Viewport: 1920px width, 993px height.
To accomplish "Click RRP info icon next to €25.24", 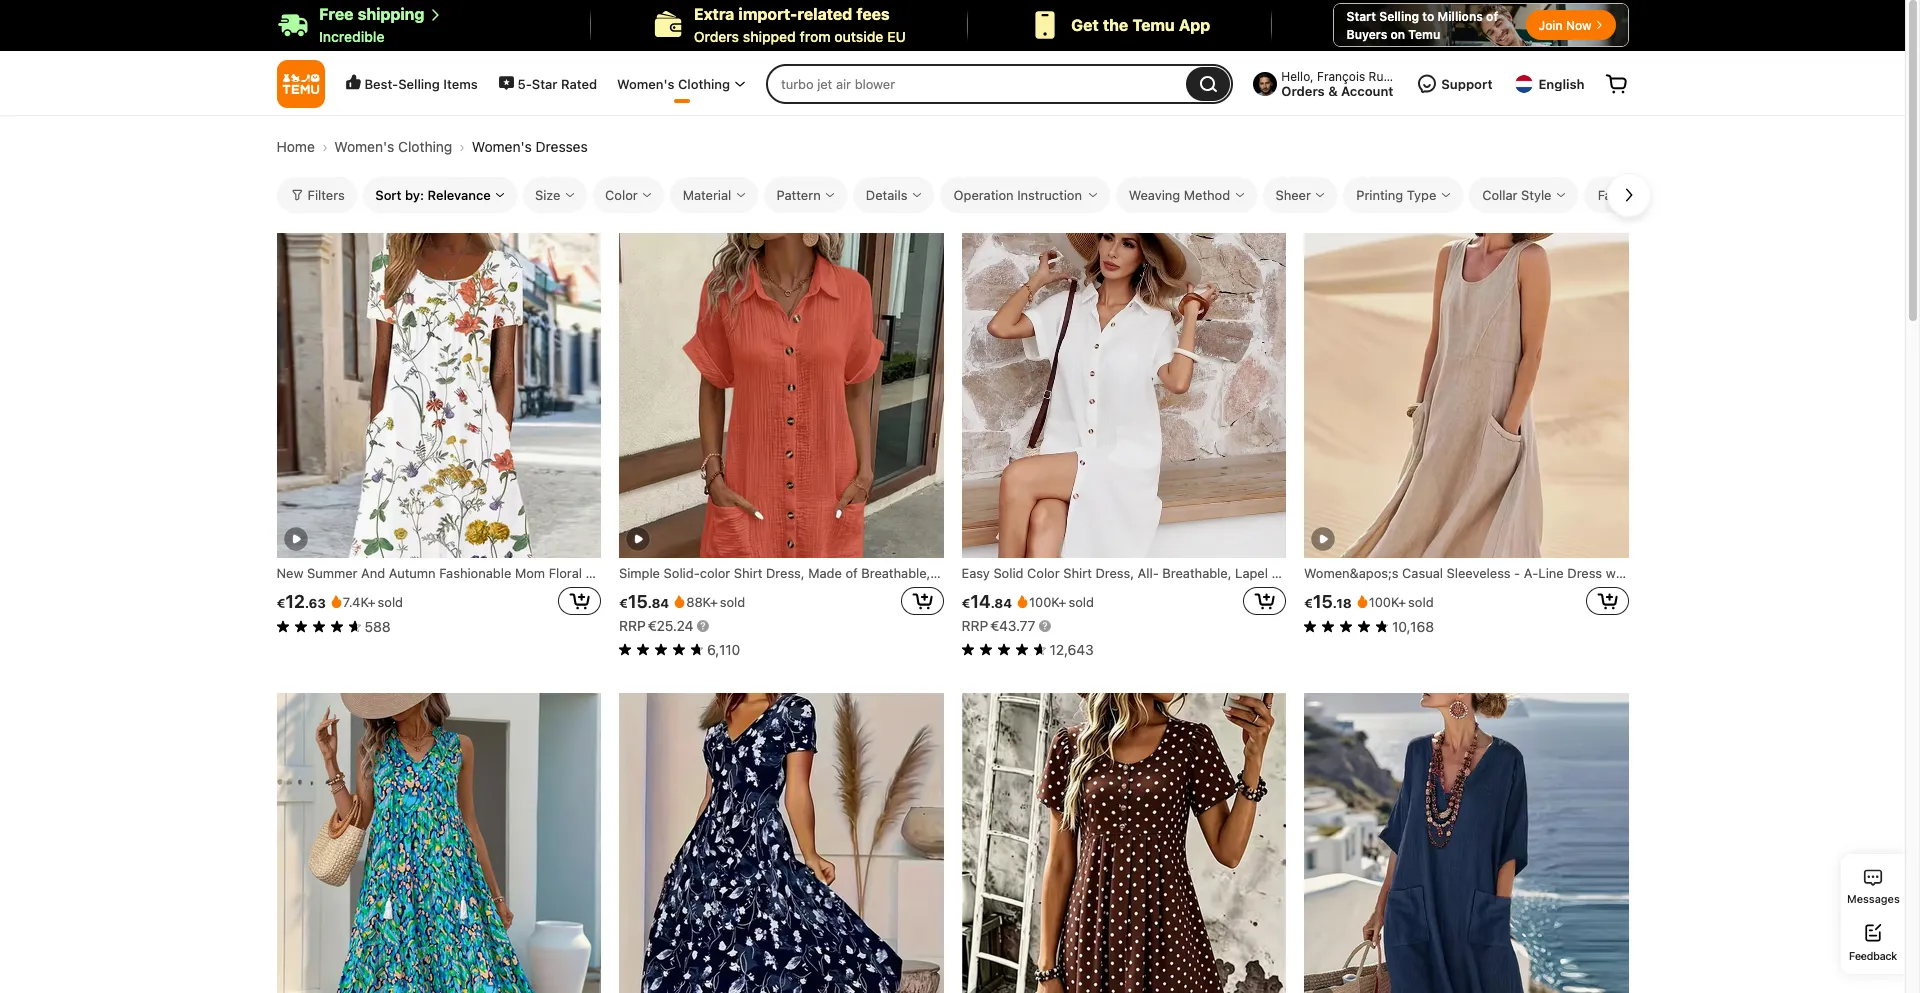I will pos(703,626).
